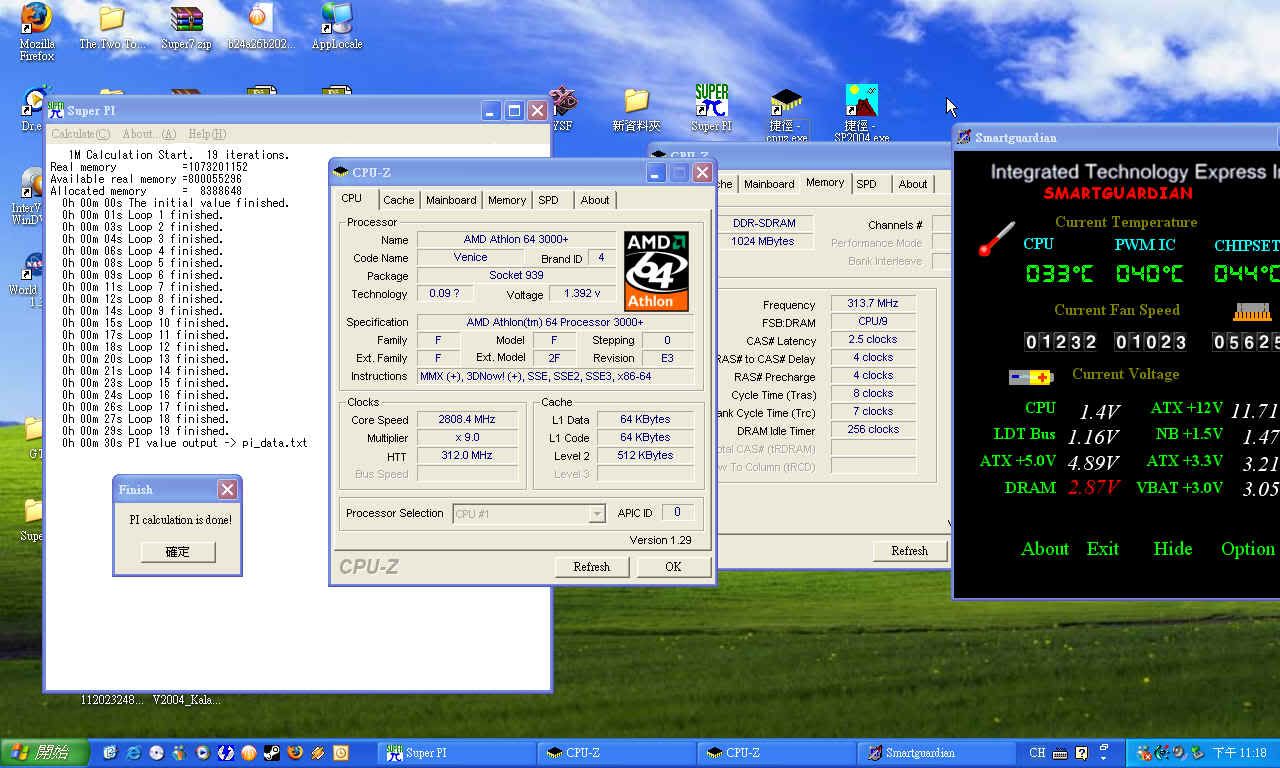Click the thermometer icon in Smartguardian

tap(996, 240)
